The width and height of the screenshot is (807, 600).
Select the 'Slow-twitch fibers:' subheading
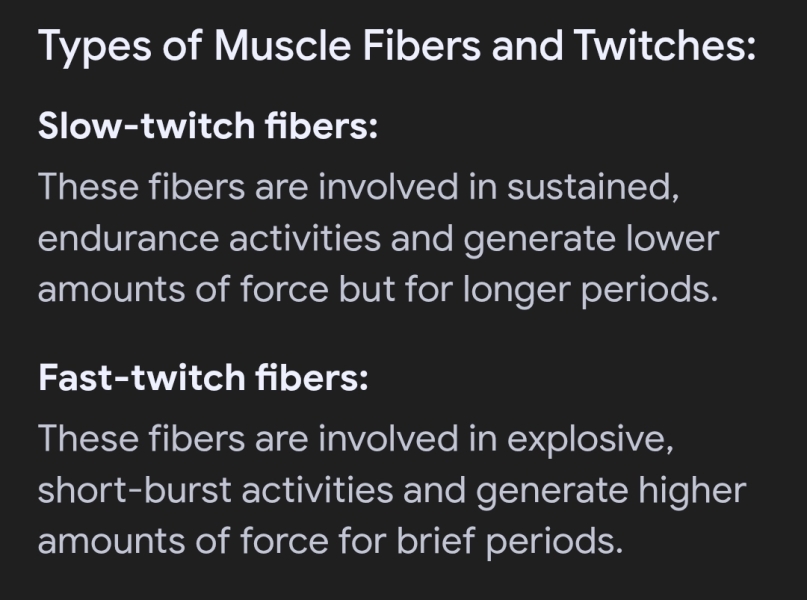(x=208, y=126)
